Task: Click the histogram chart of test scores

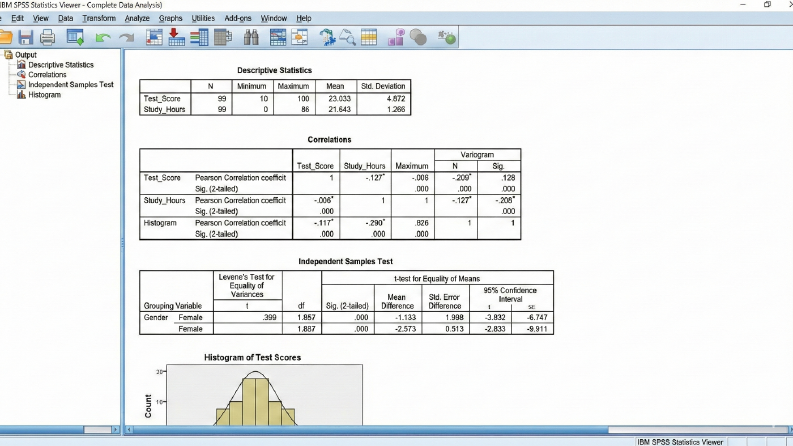Action: 264,395
